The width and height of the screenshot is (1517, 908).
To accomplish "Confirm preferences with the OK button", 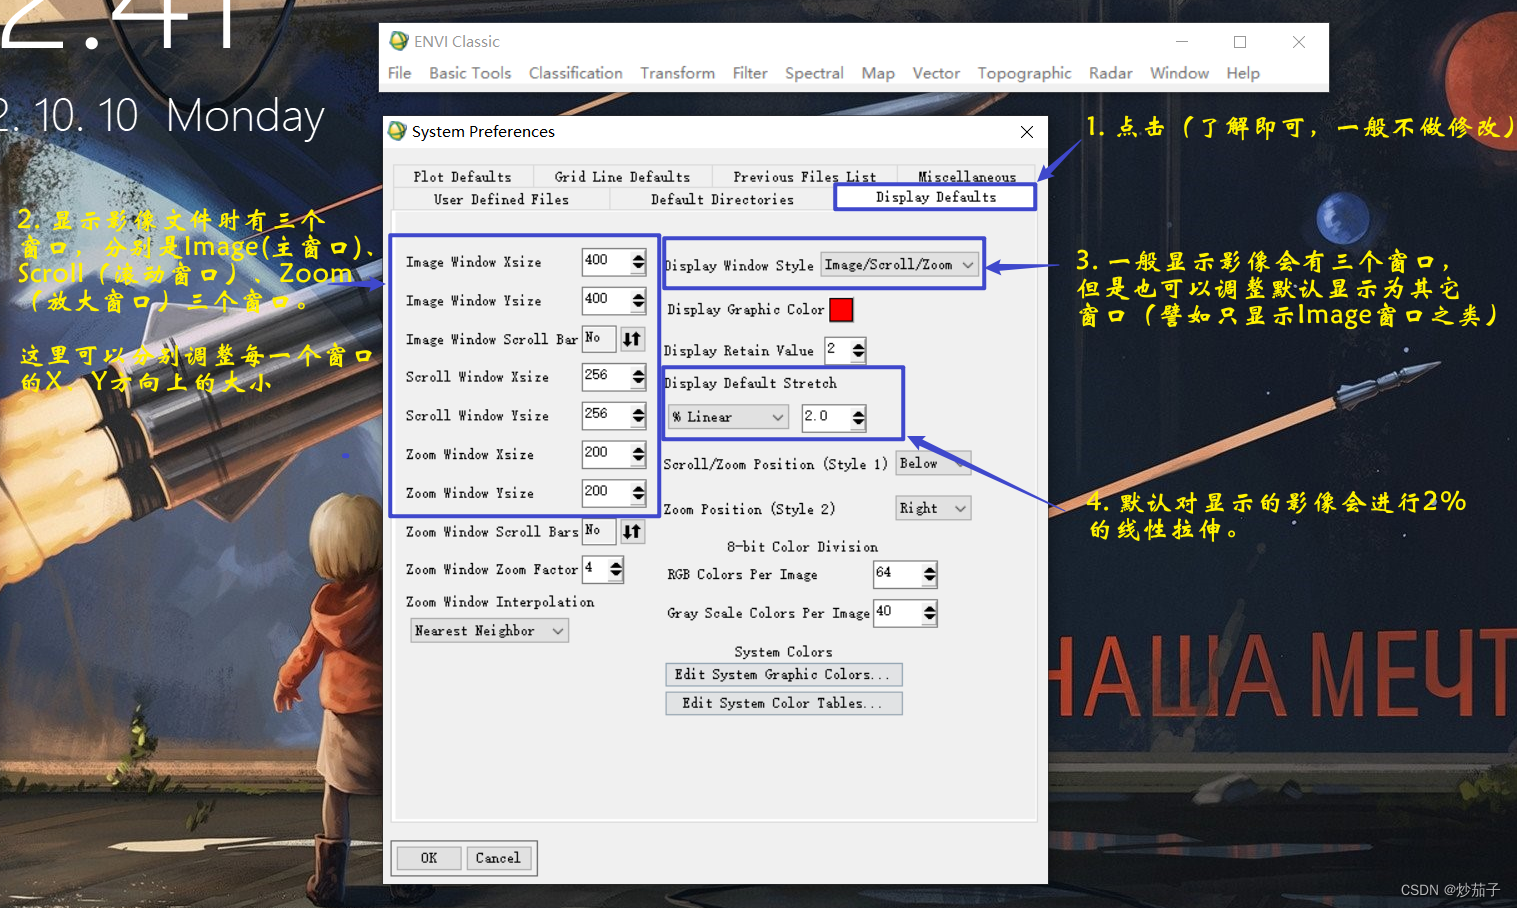I will [428, 858].
